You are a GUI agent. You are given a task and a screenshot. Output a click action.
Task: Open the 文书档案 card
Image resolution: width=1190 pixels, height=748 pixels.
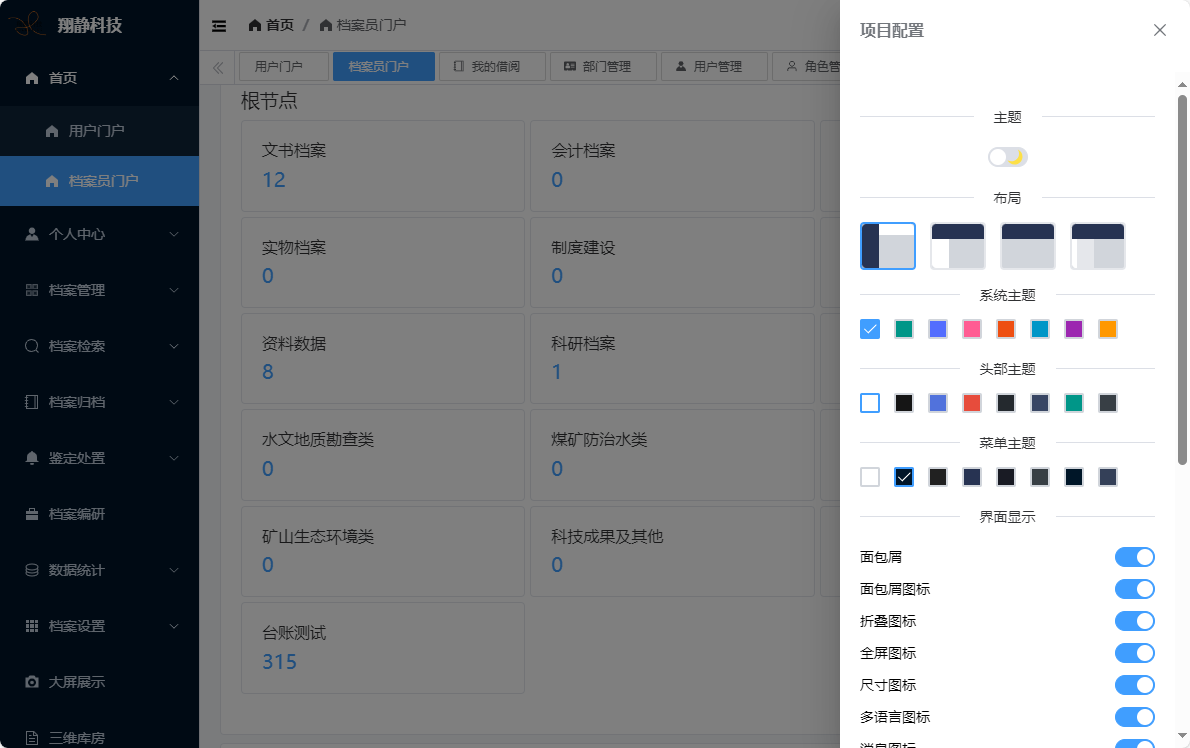click(x=382, y=166)
